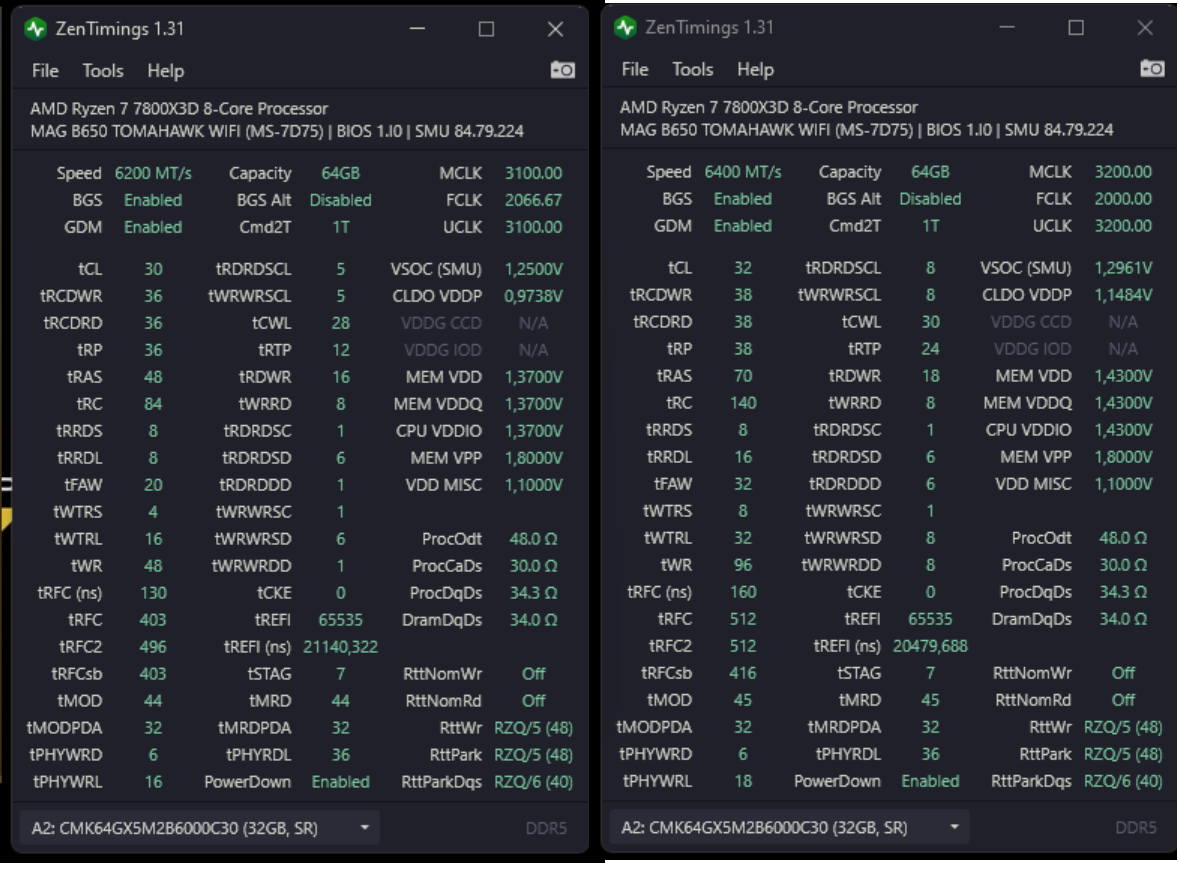Expand the A2 memory module dropdown in left window
This screenshot has width=1179, height=869.
pyautogui.click(x=199, y=828)
